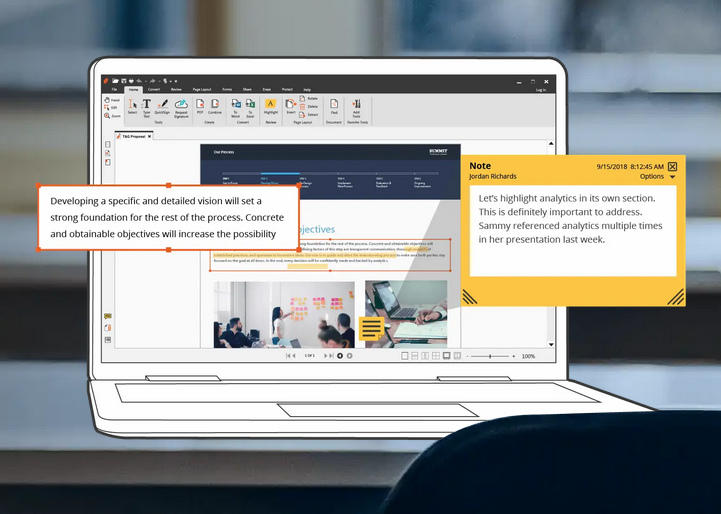
Task: Switch to the Convert ribbon tab
Action: click(x=155, y=90)
